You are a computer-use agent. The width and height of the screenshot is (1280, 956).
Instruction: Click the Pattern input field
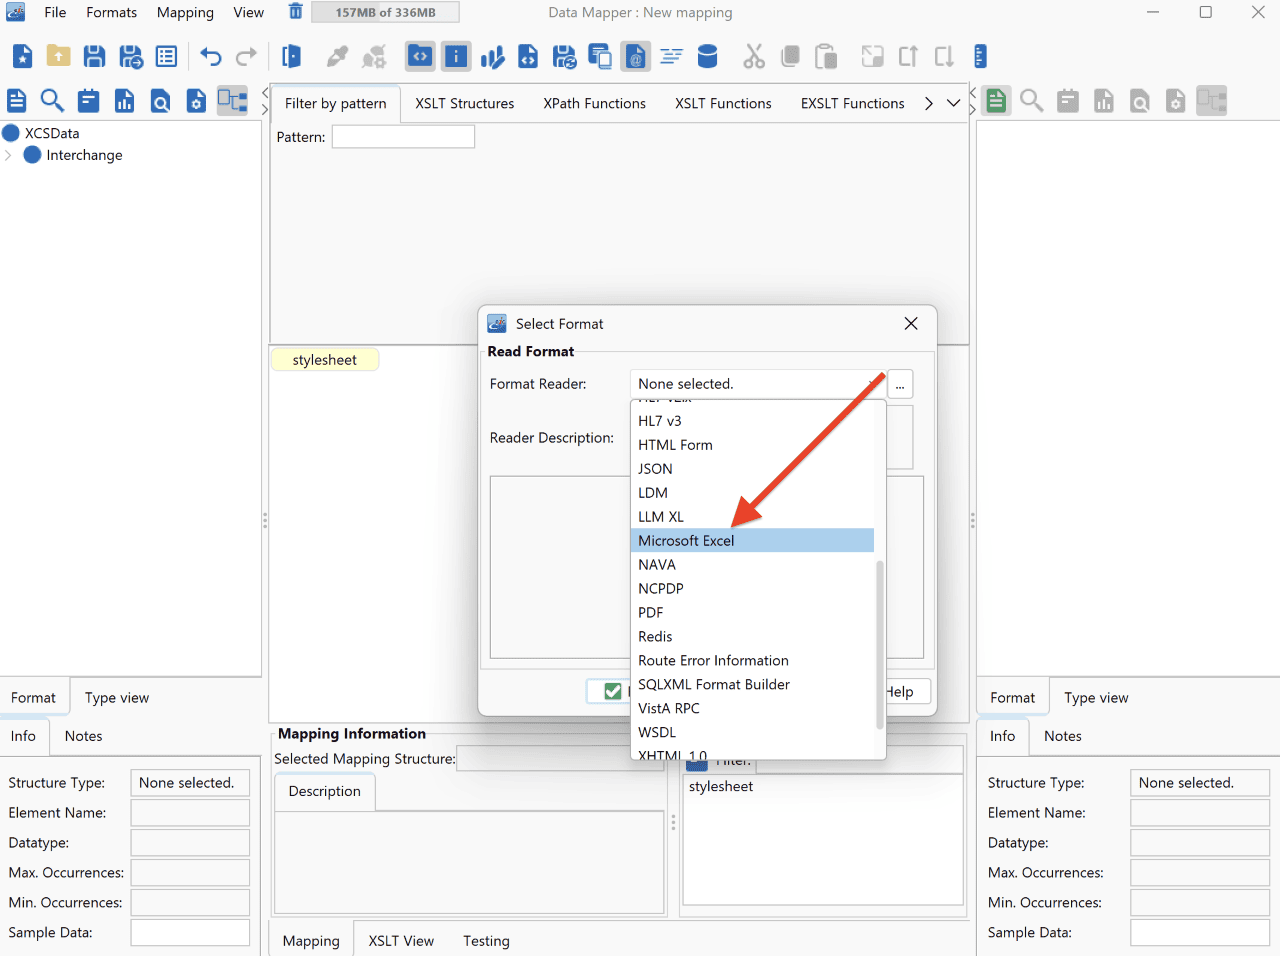point(403,137)
